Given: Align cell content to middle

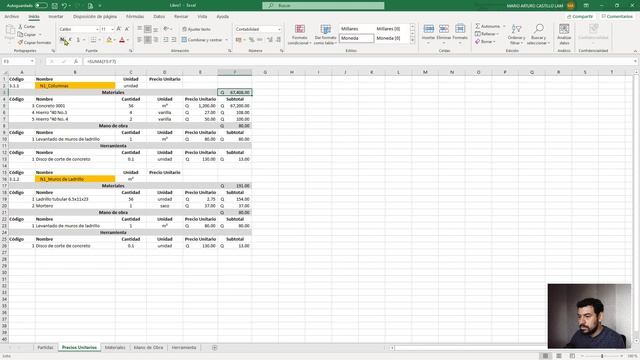Looking at the screenshot, I should coord(148,29).
